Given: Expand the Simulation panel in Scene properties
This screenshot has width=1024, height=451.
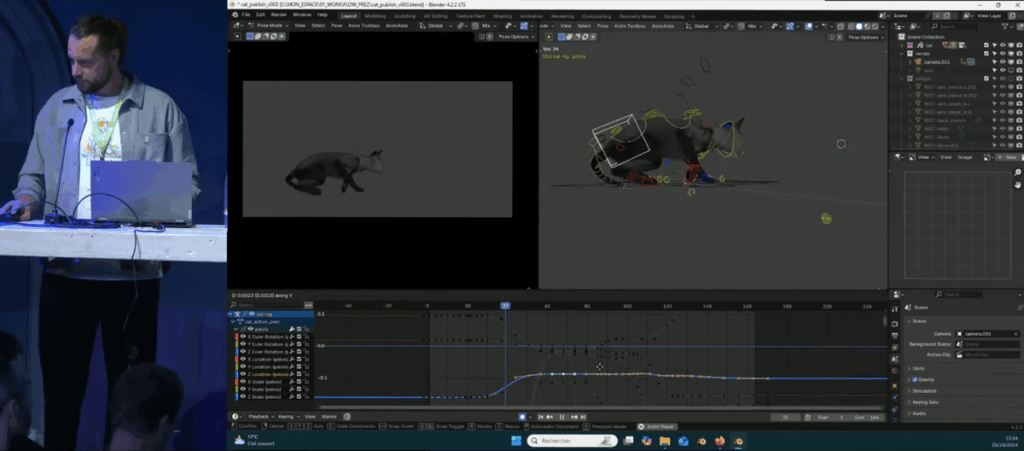Looking at the screenshot, I should (923, 390).
